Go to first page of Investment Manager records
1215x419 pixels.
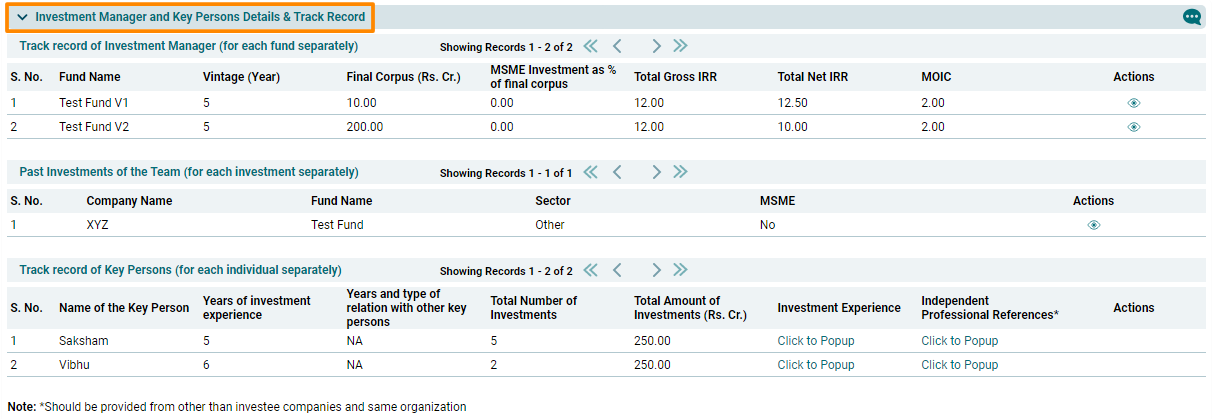[x=590, y=46]
